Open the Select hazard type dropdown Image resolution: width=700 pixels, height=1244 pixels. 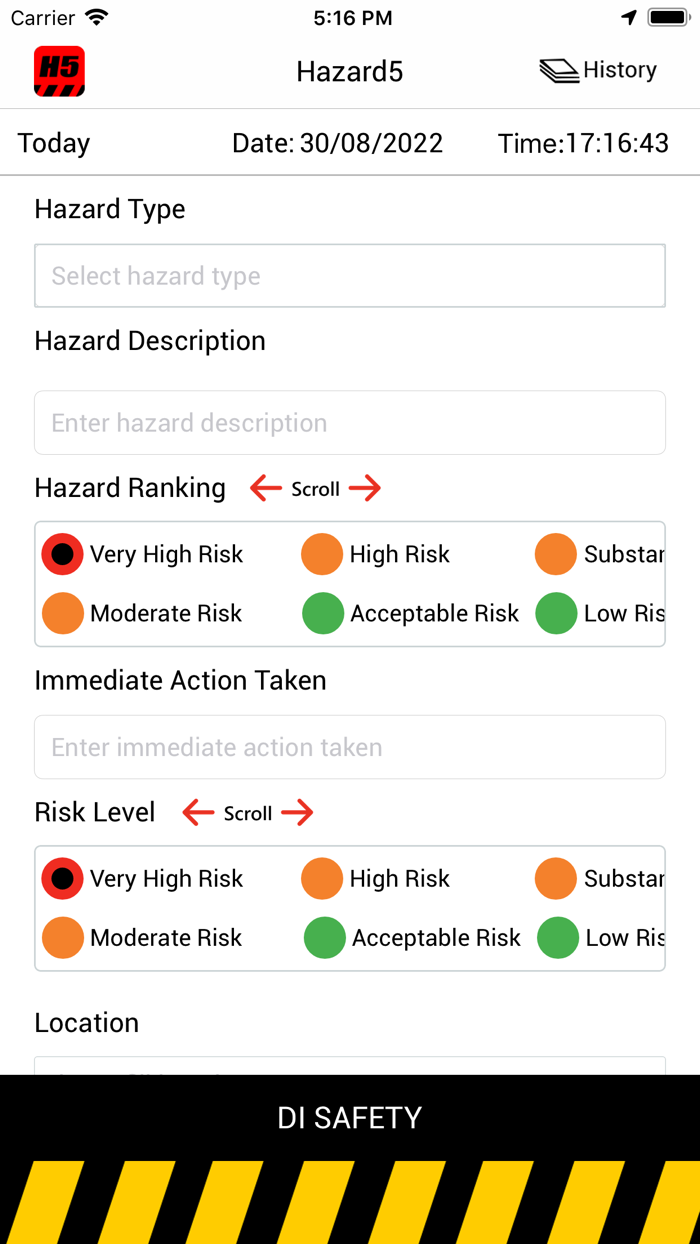click(350, 275)
